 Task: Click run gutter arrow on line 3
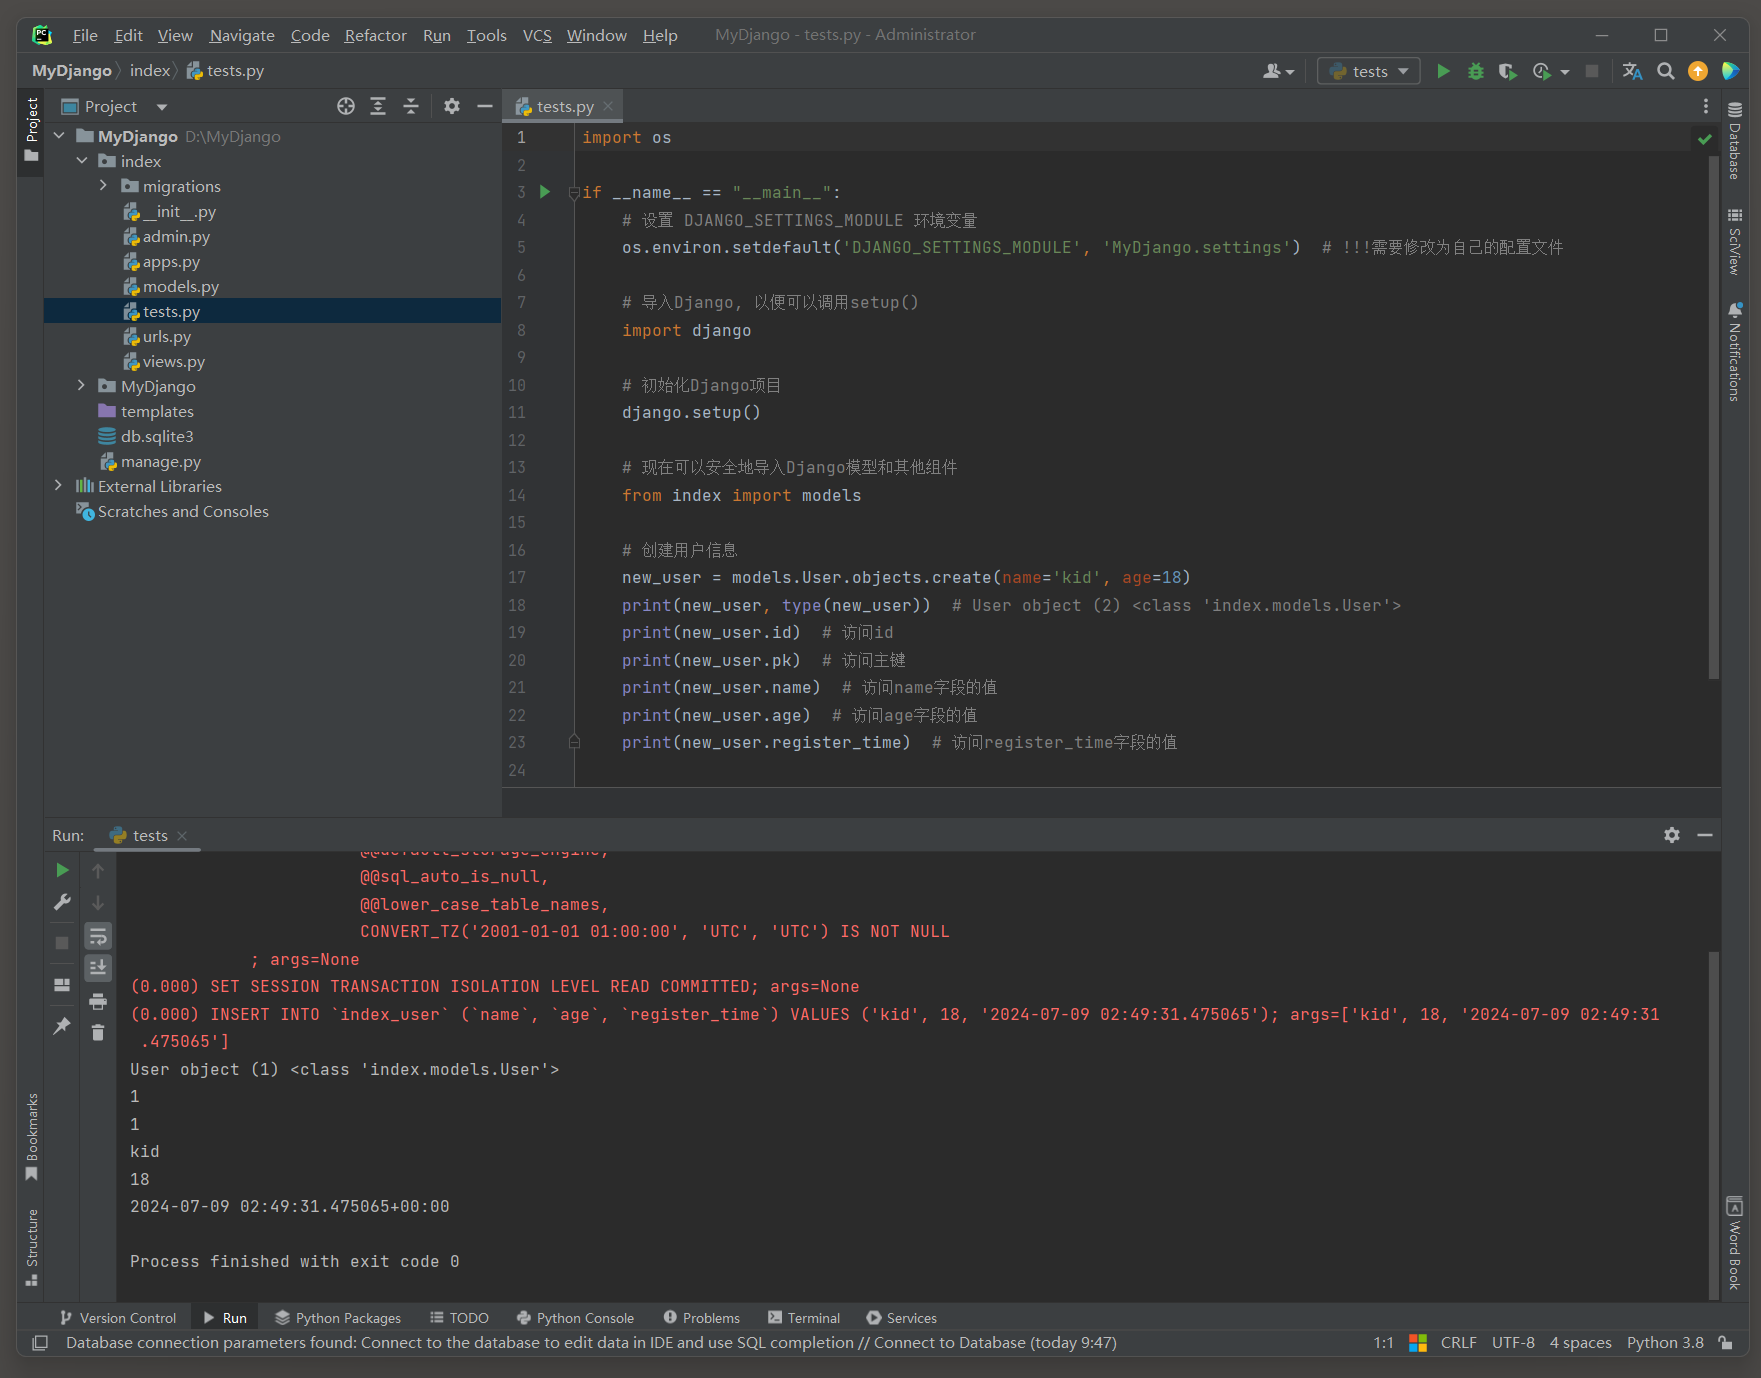tap(545, 192)
